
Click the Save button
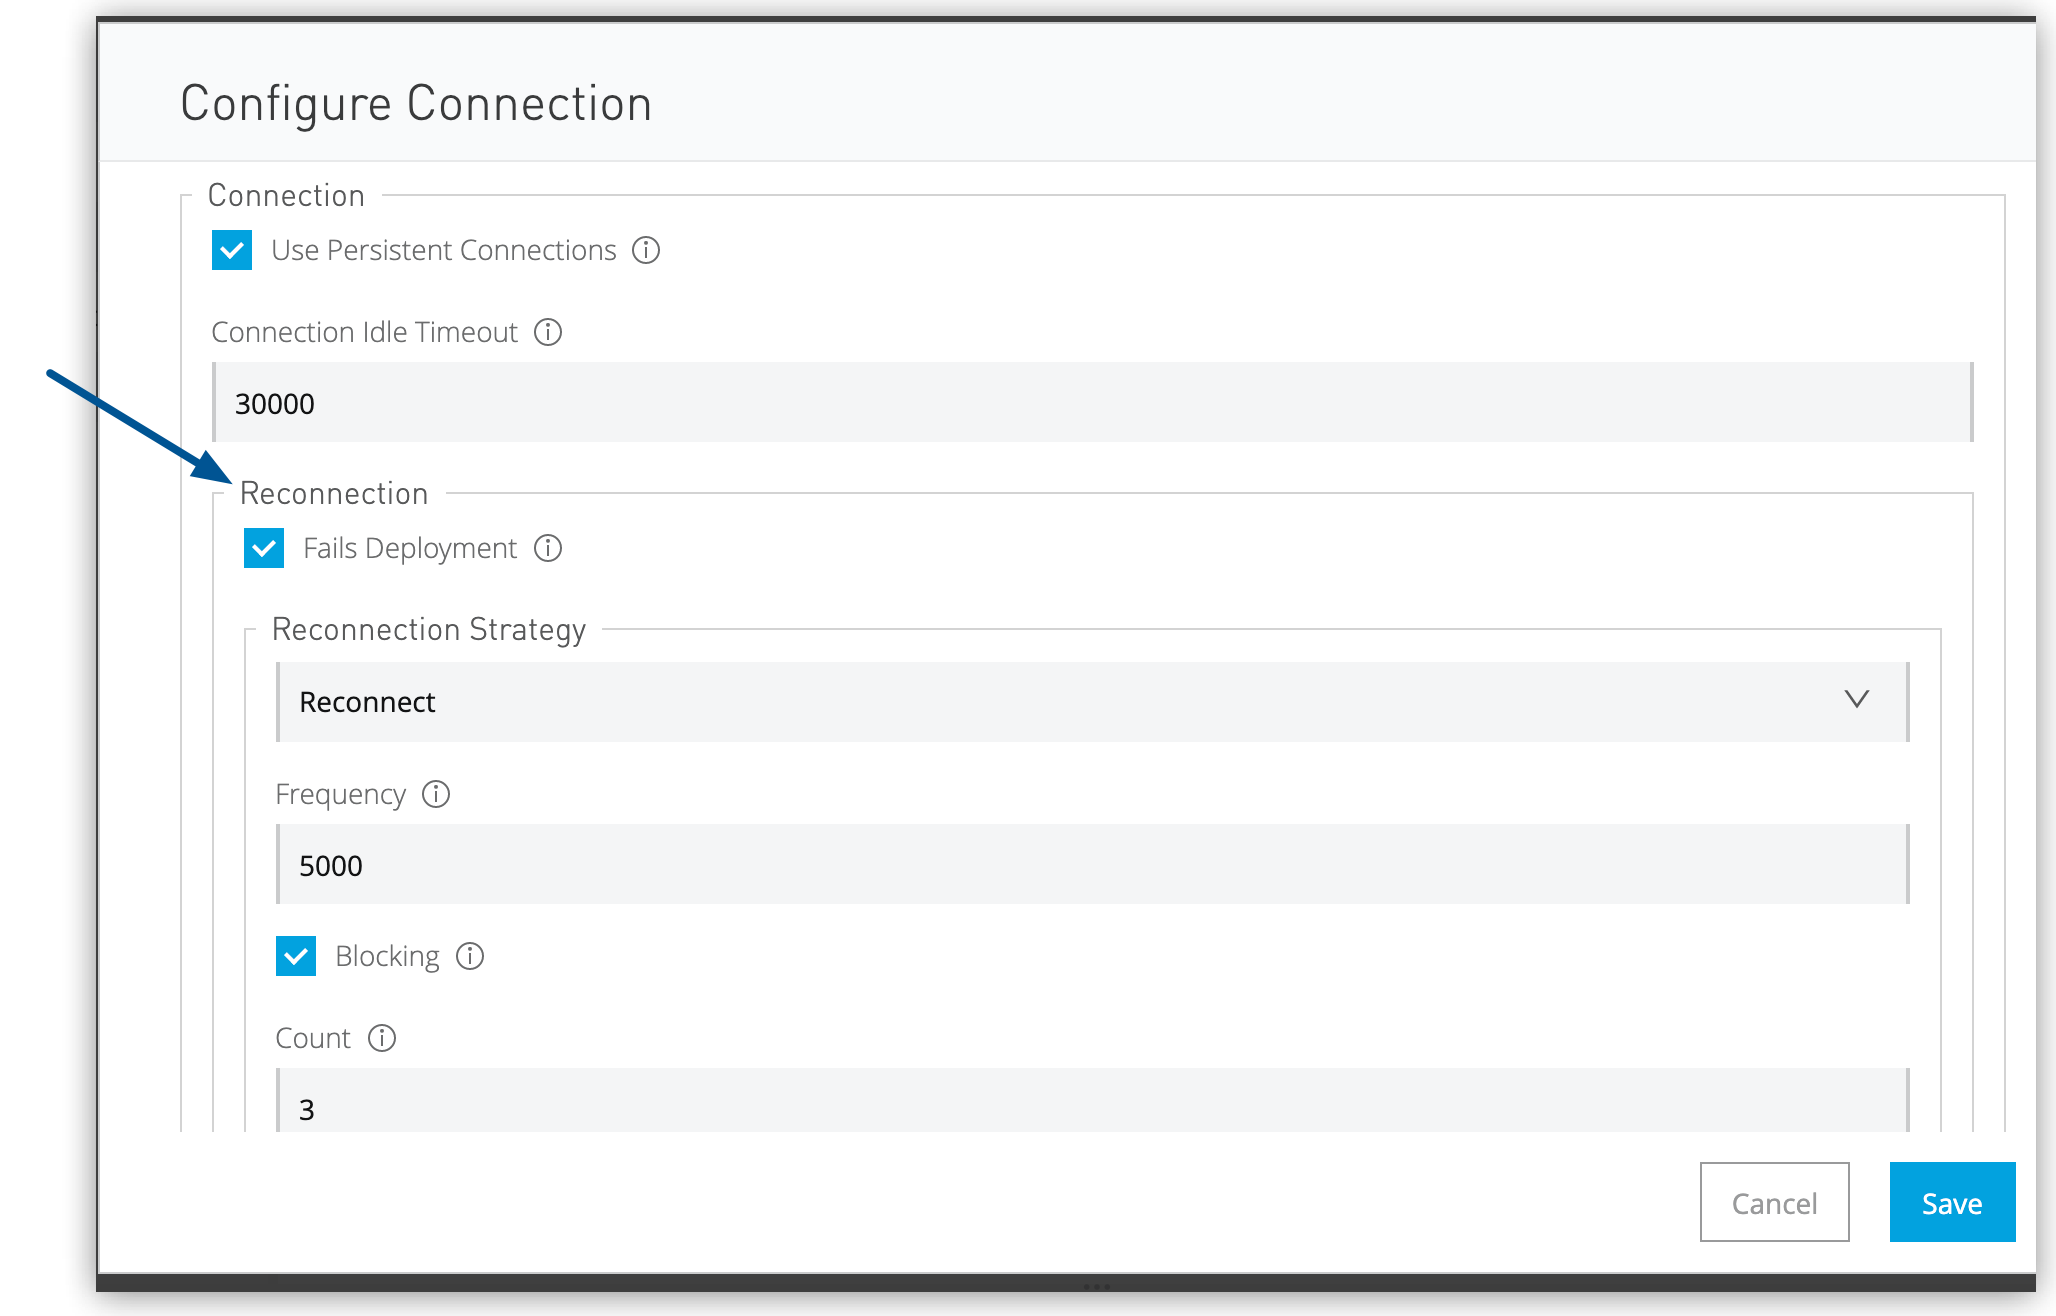pyautogui.click(x=1952, y=1203)
